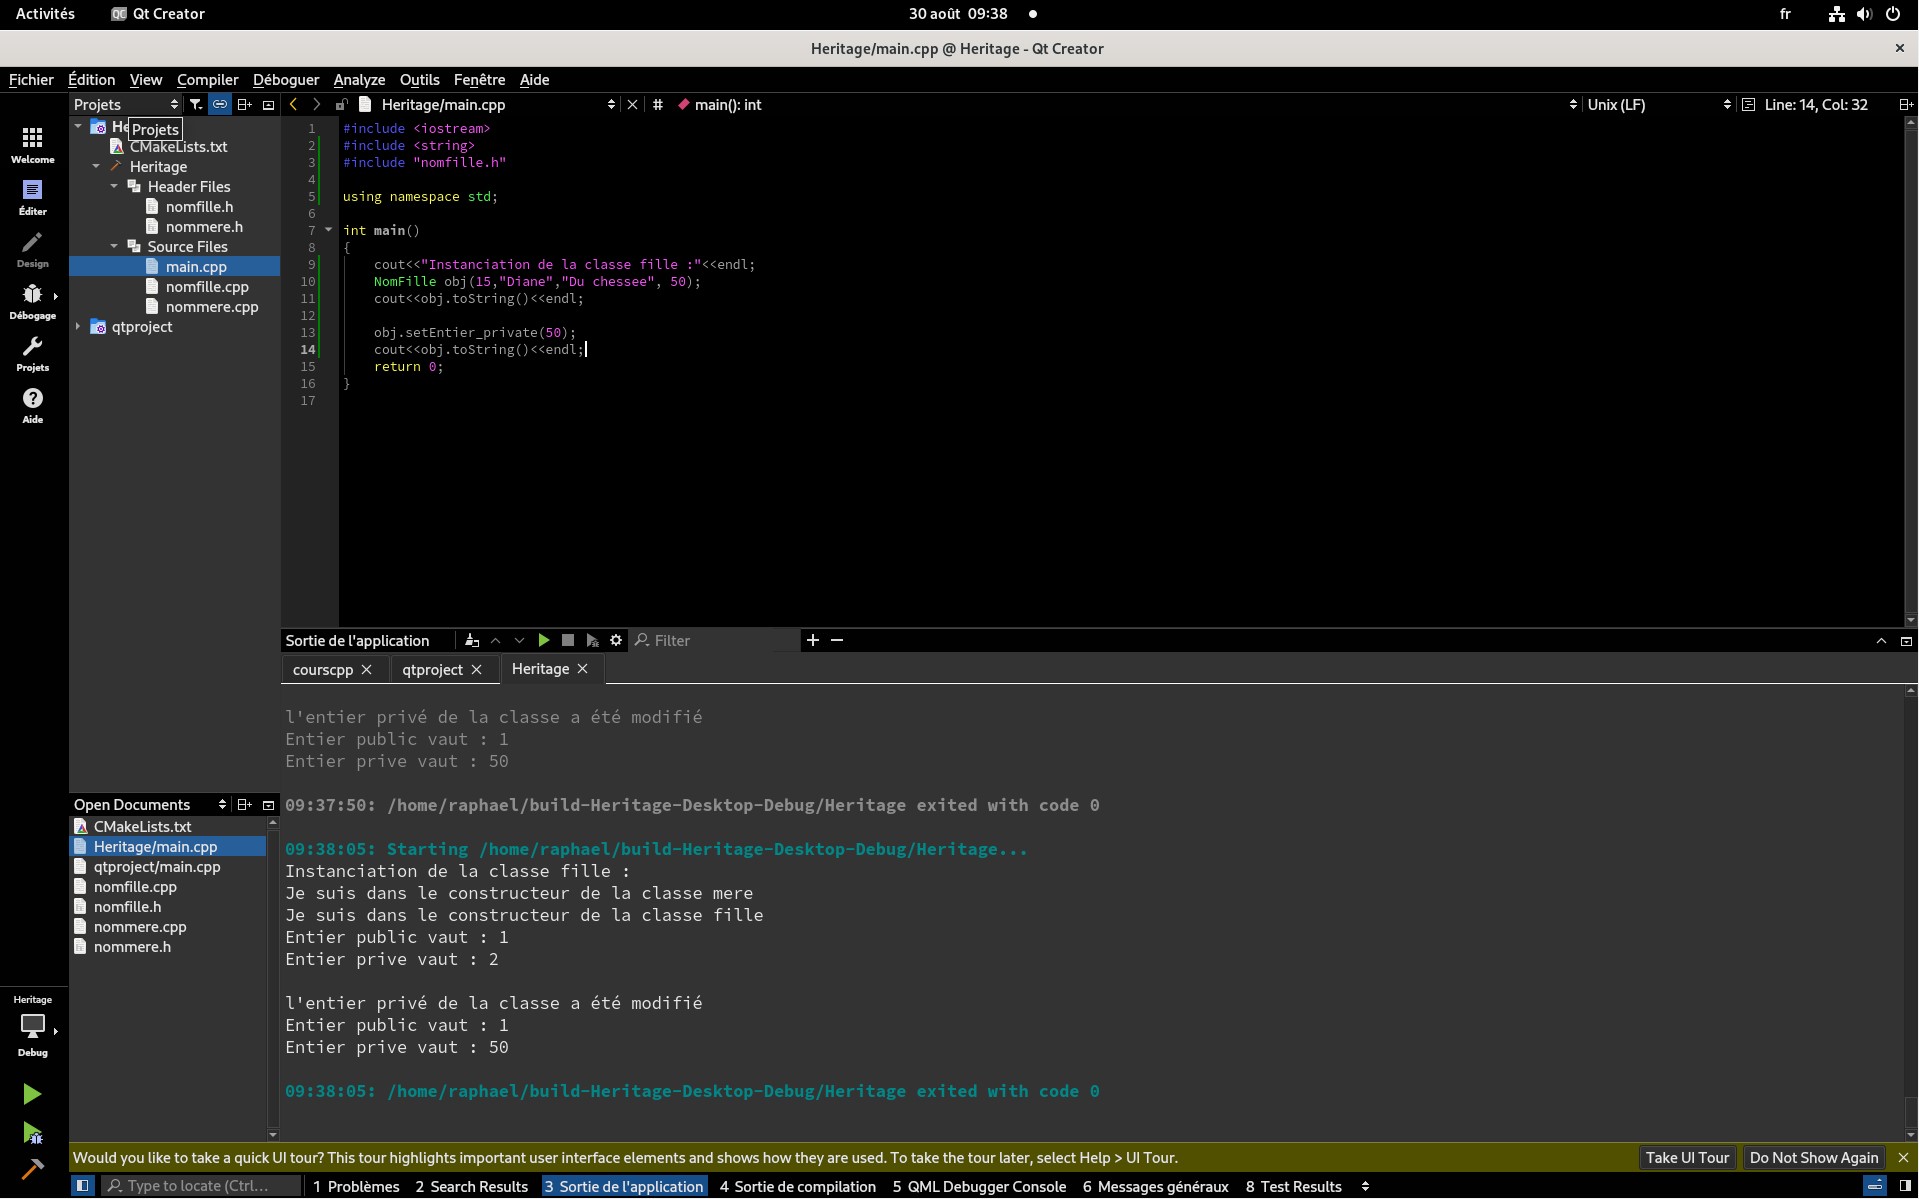Open the Unix (LF) line ending dropdown
This screenshot has height=1199, width=1919.
(1658, 104)
